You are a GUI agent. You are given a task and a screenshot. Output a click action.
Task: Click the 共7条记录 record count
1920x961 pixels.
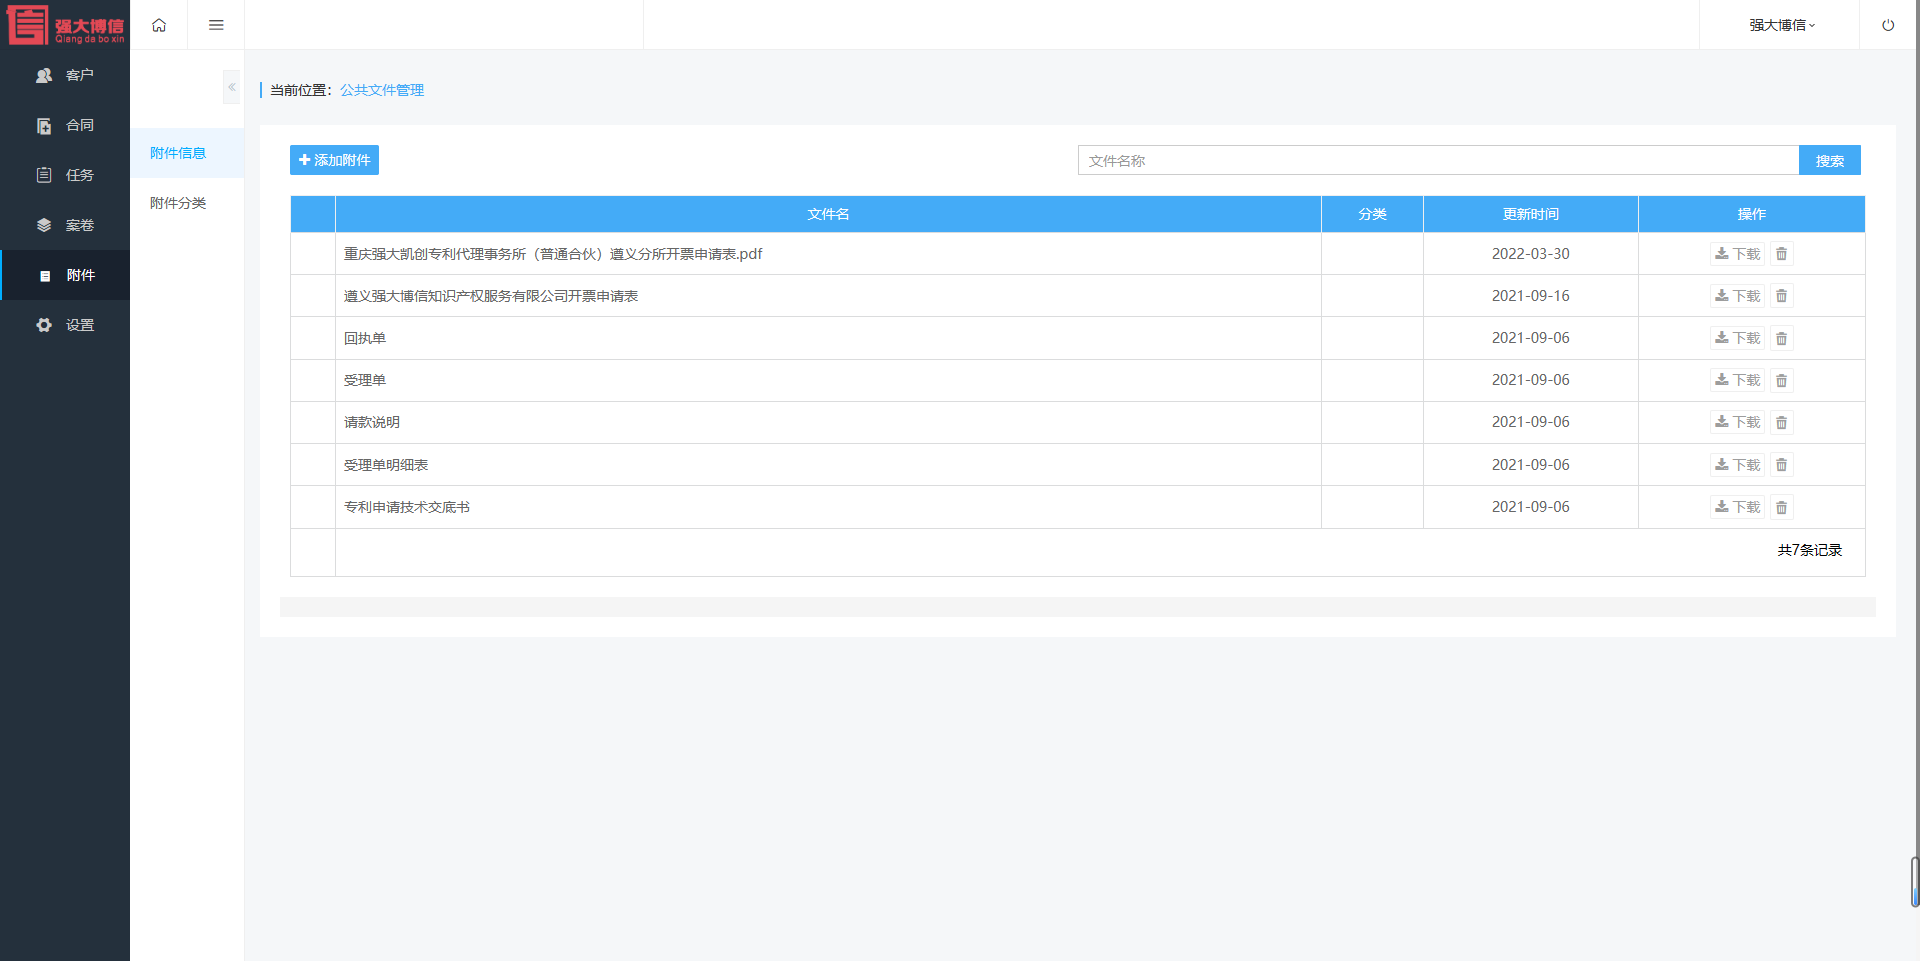click(1810, 550)
